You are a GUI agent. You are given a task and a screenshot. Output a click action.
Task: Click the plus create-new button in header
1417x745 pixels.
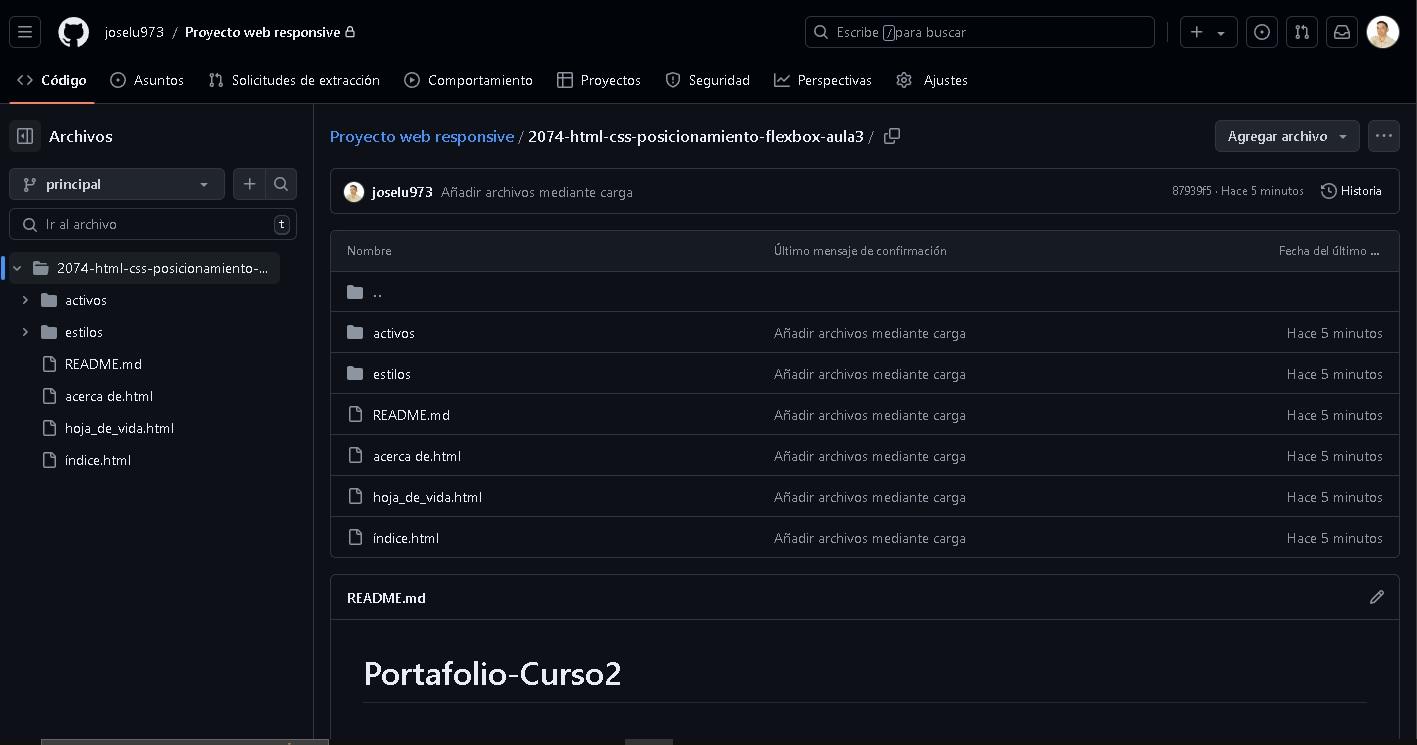[1197, 32]
